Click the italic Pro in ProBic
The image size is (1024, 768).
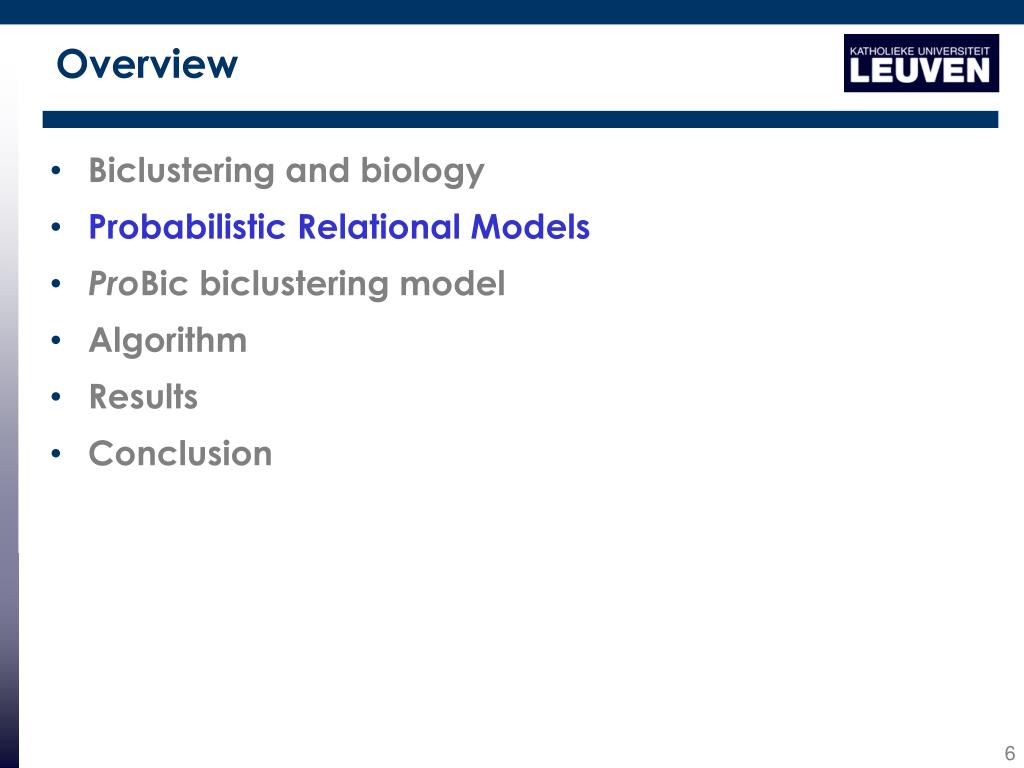coord(114,284)
